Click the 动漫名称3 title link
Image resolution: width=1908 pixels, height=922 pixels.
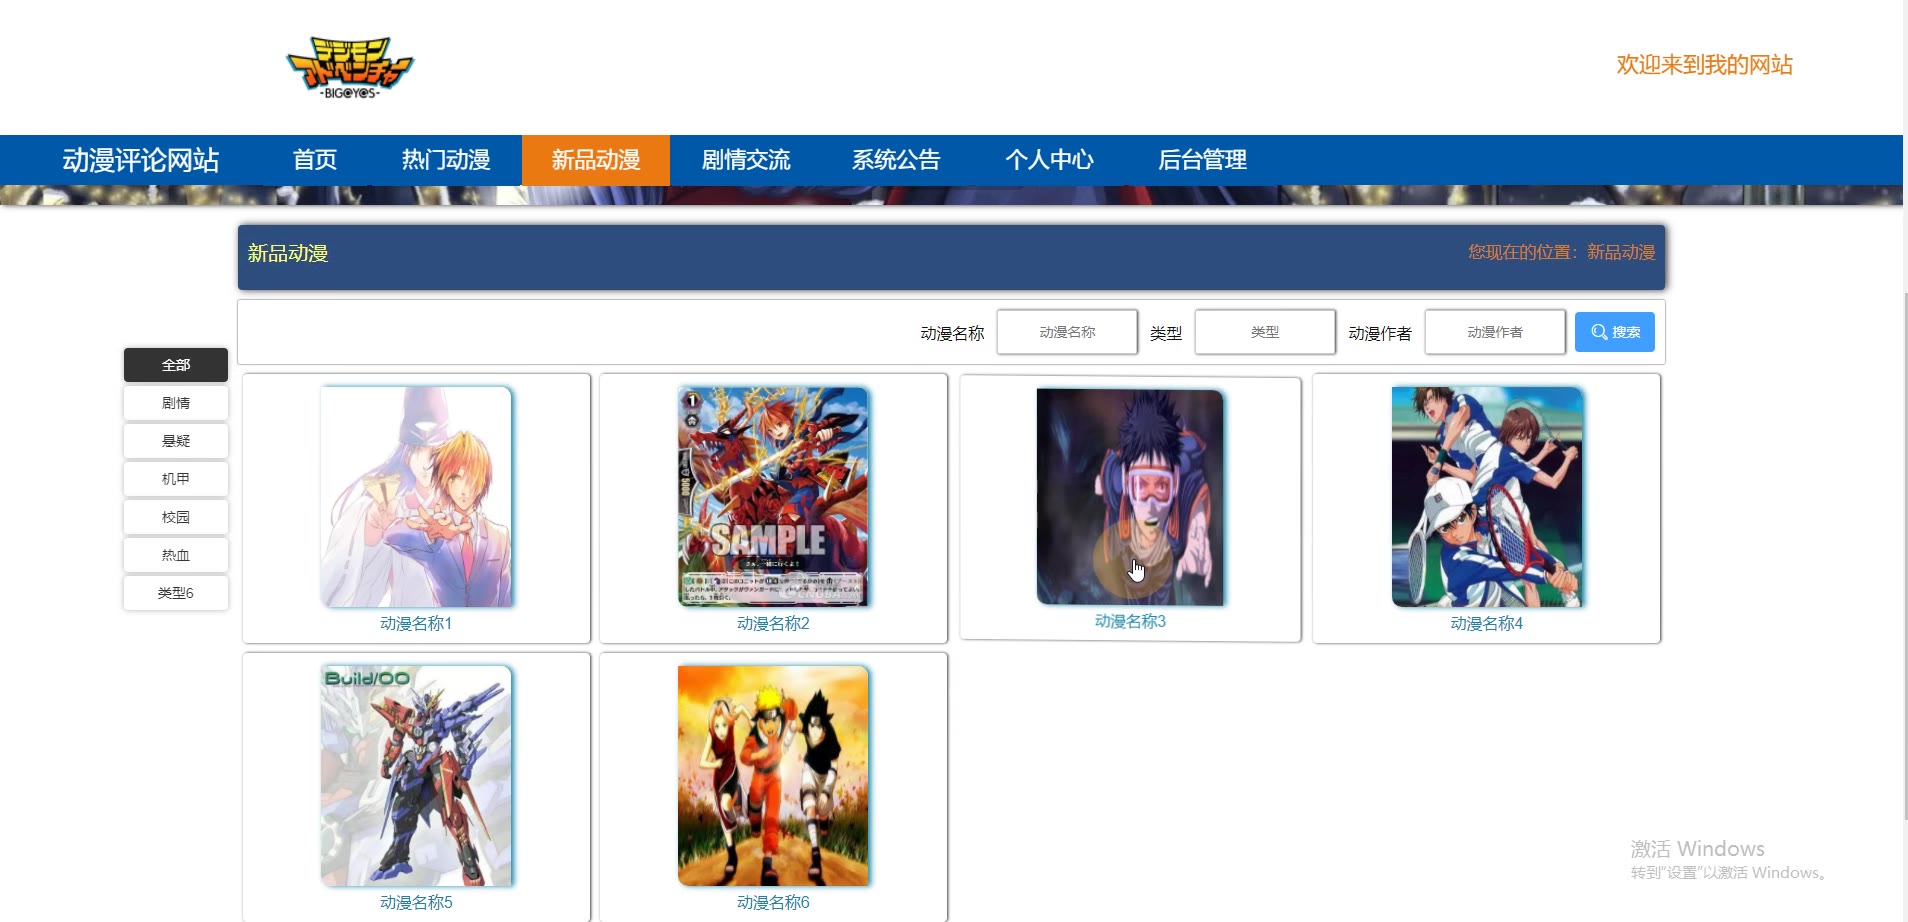tap(1130, 622)
